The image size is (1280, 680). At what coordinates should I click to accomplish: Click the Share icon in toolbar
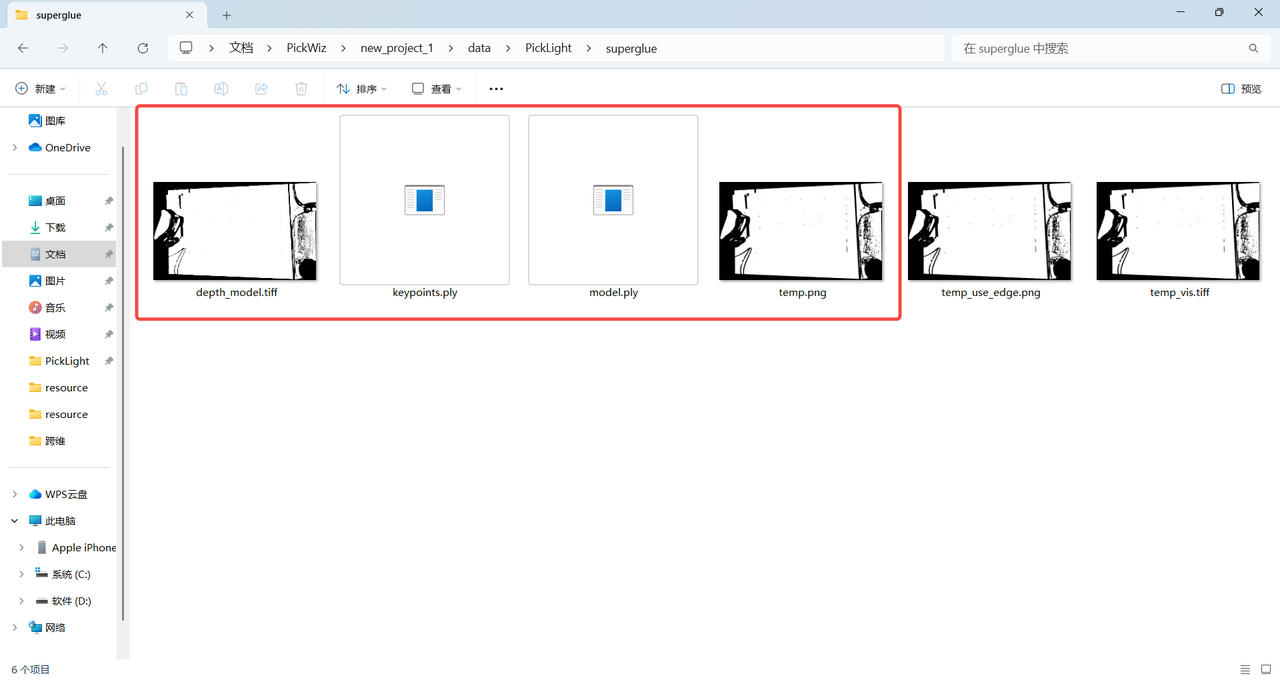click(x=261, y=89)
